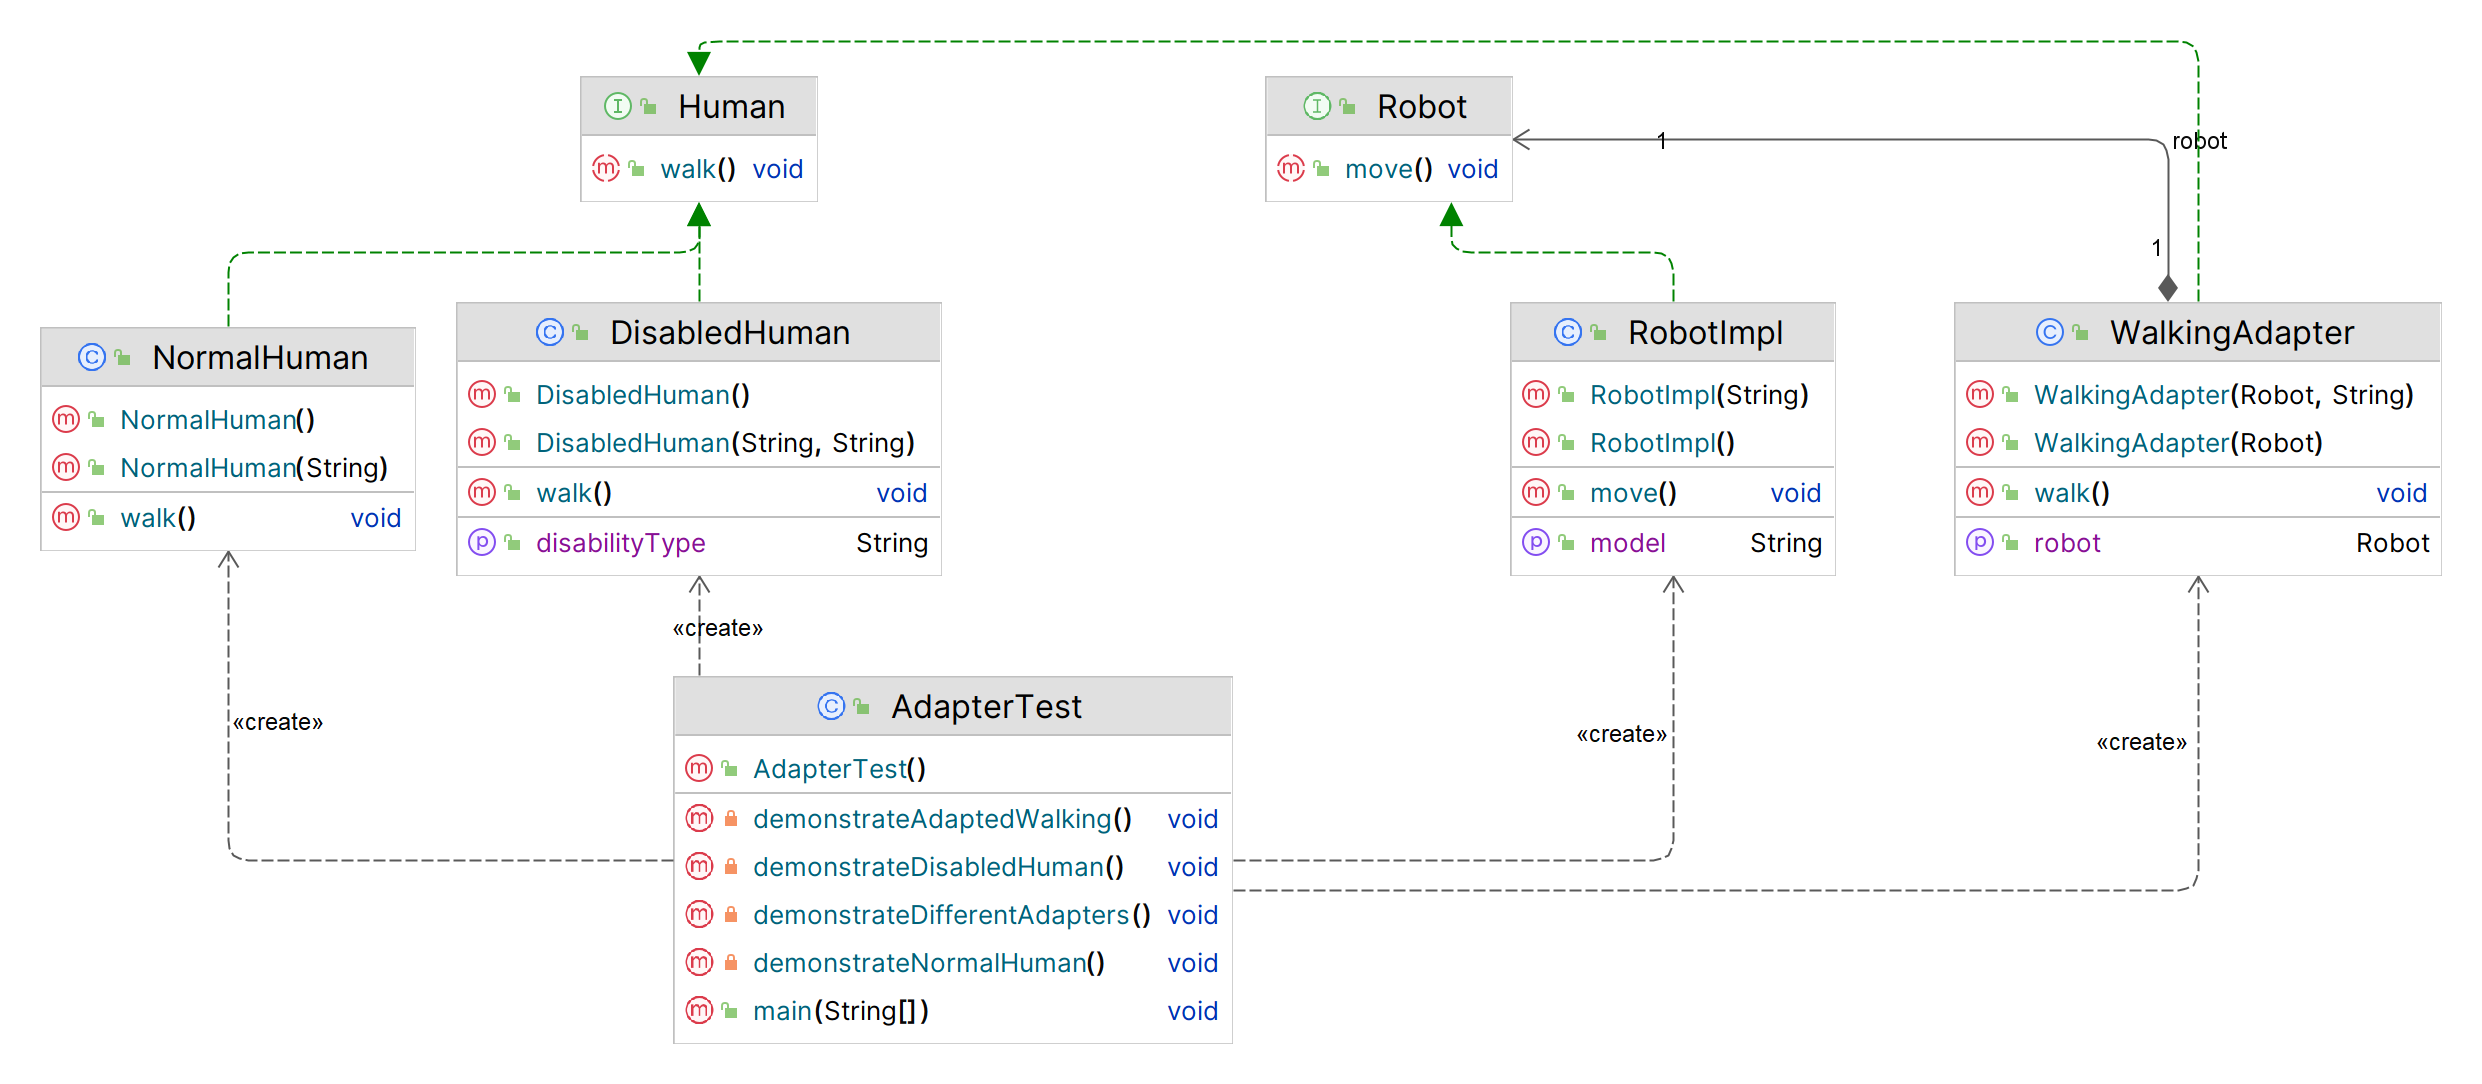The image size is (2482, 1084).
Task: Click the class icon next to WalkingAdapter
Action: click(x=2050, y=332)
